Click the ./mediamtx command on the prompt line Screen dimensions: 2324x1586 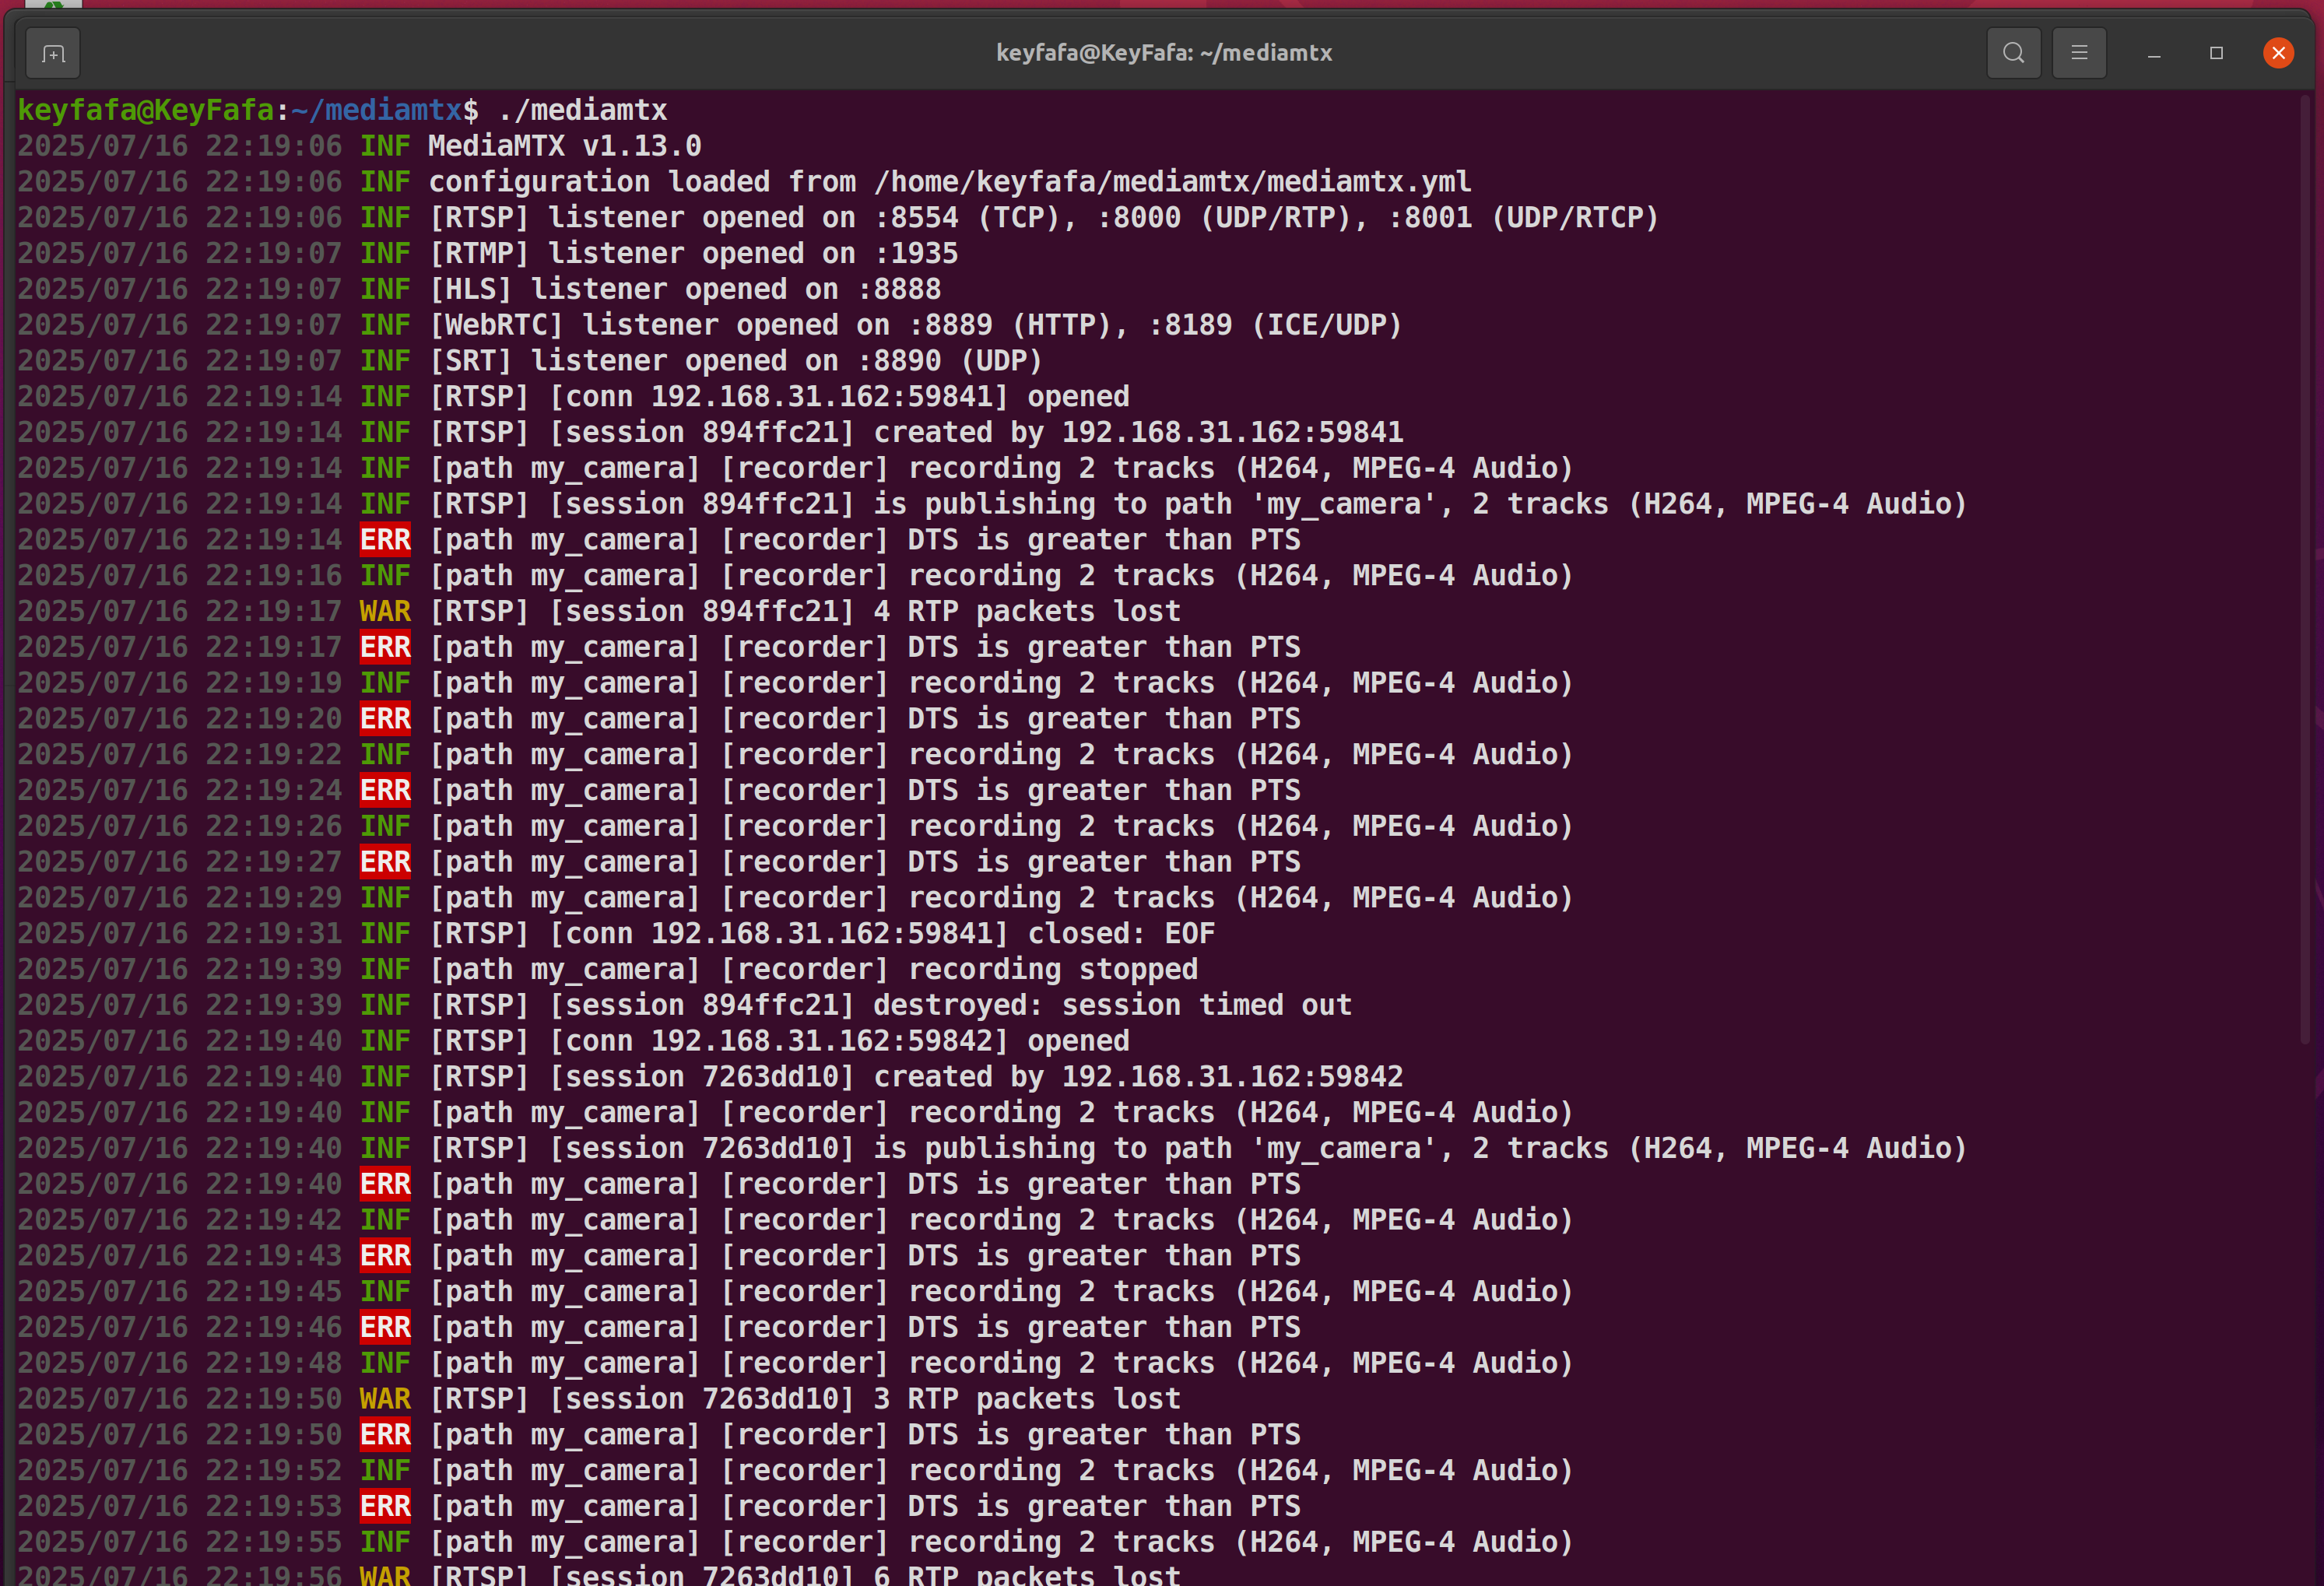[x=584, y=110]
